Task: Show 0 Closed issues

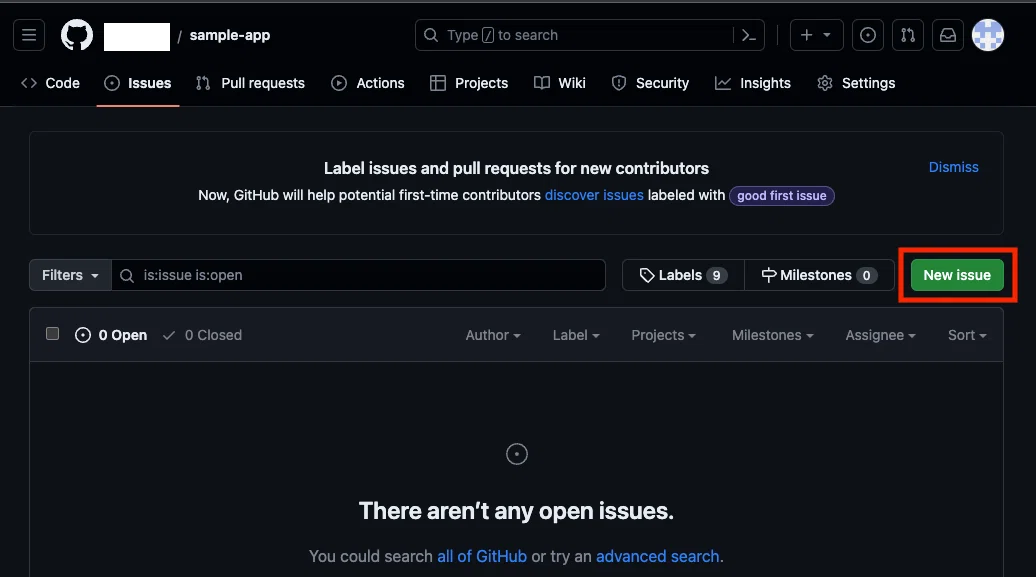Action: 202,335
